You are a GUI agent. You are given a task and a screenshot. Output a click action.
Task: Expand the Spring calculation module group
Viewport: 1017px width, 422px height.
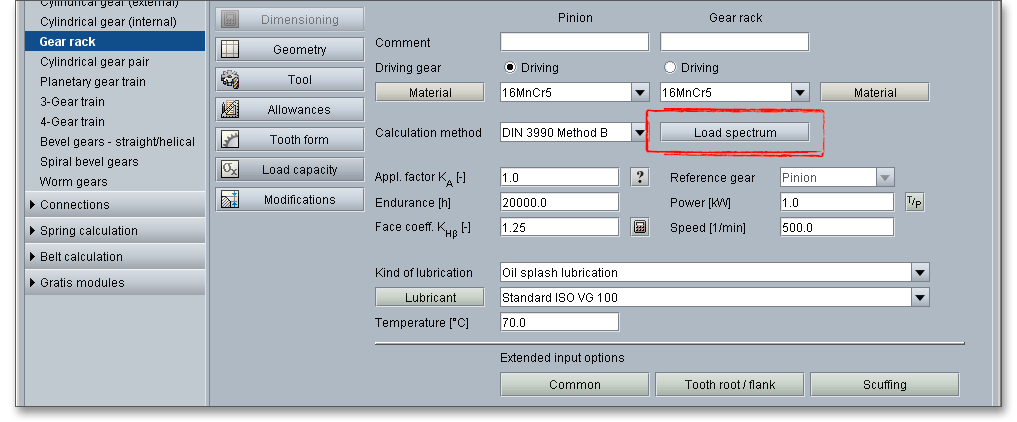(89, 231)
